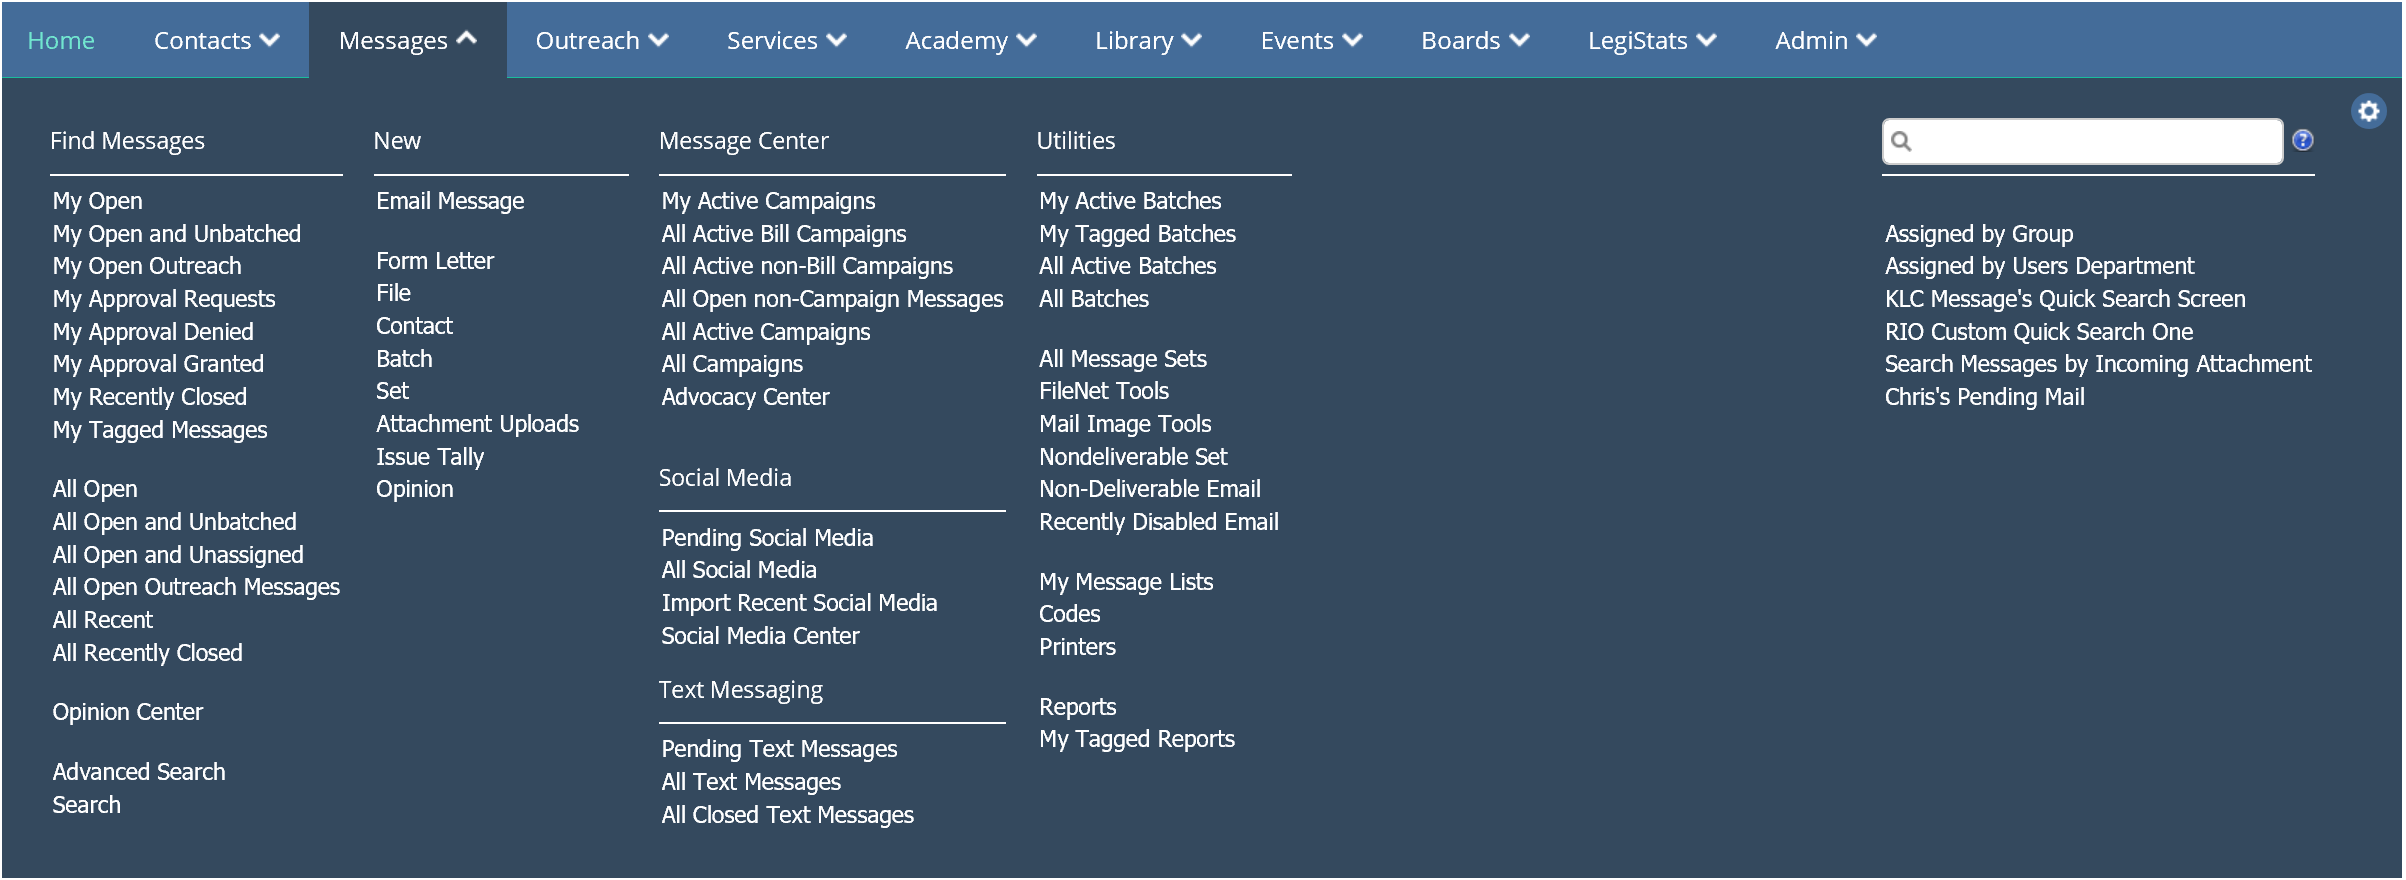This screenshot has height=880, width=2406.
Task: Click the settings gear icon
Action: coord(2368,111)
